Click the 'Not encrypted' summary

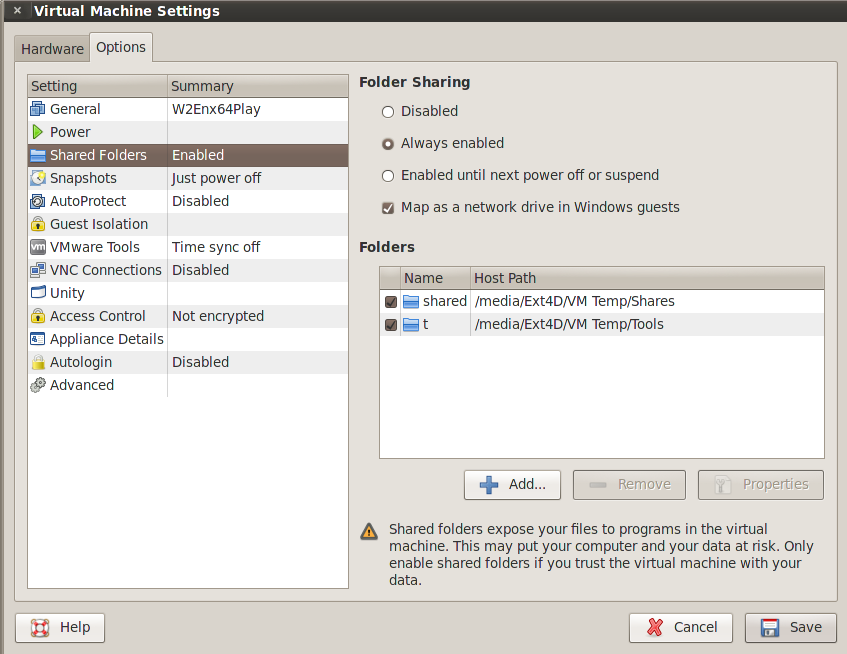(x=218, y=316)
